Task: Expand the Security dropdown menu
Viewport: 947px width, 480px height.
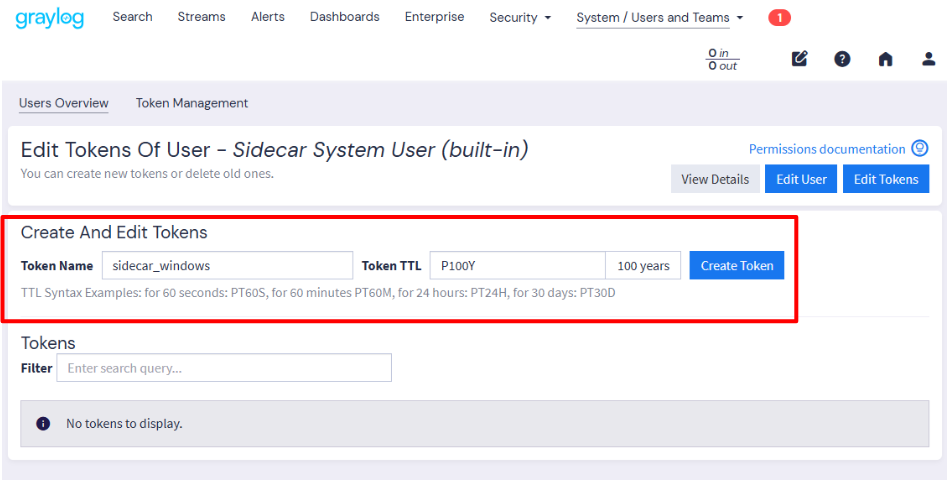Action: [520, 18]
